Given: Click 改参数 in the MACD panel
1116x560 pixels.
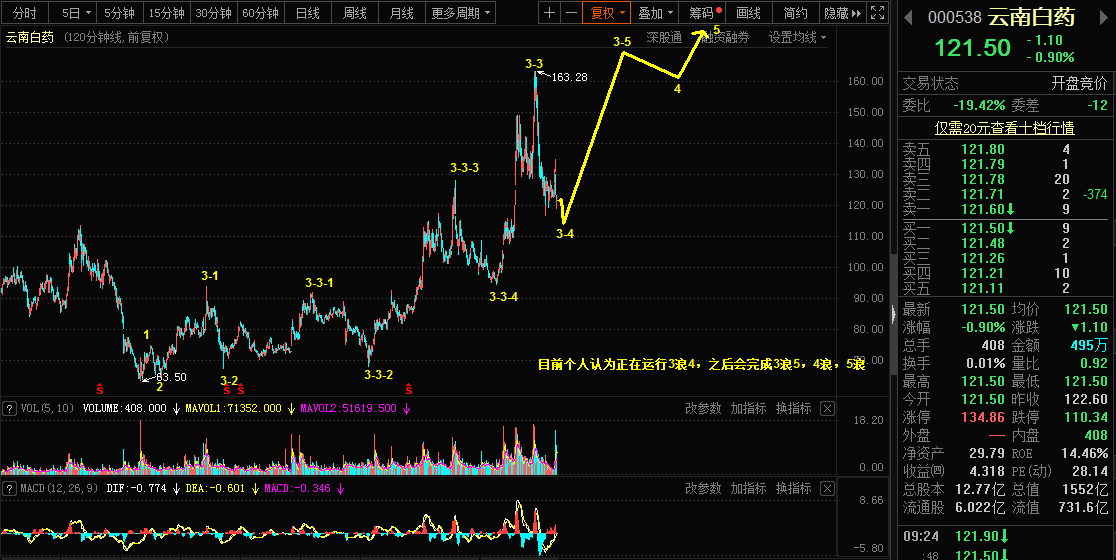Looking at the screenshot, I should tap(703, 489).
